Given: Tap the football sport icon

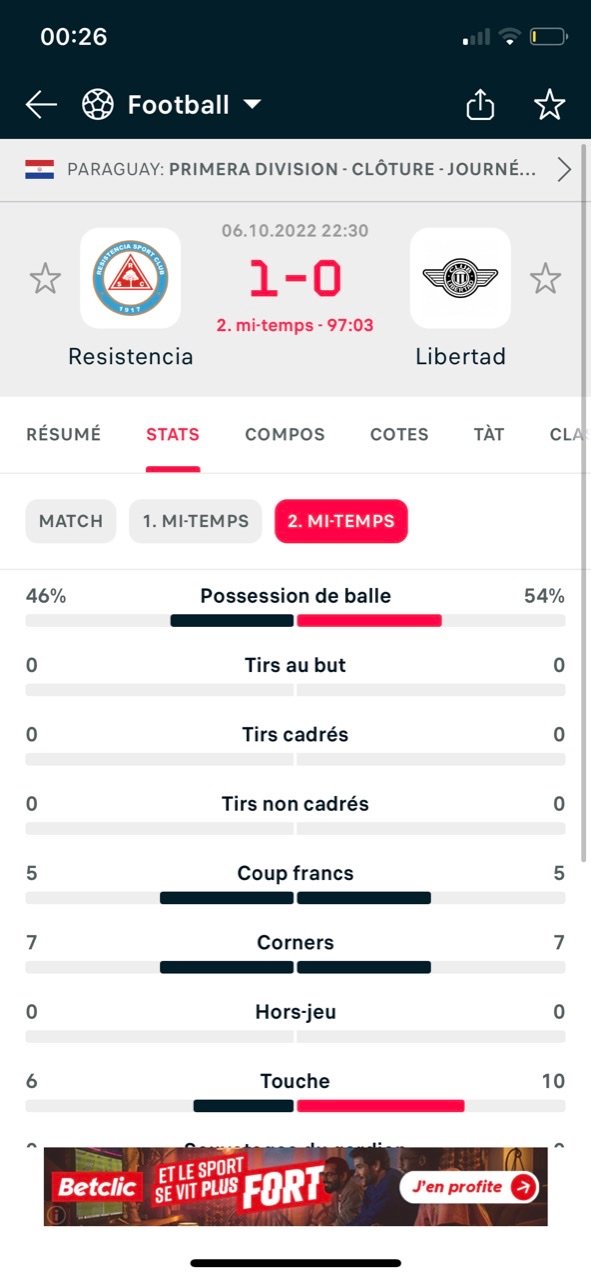Looking at the screenshot, I should [x=98, y=105].
